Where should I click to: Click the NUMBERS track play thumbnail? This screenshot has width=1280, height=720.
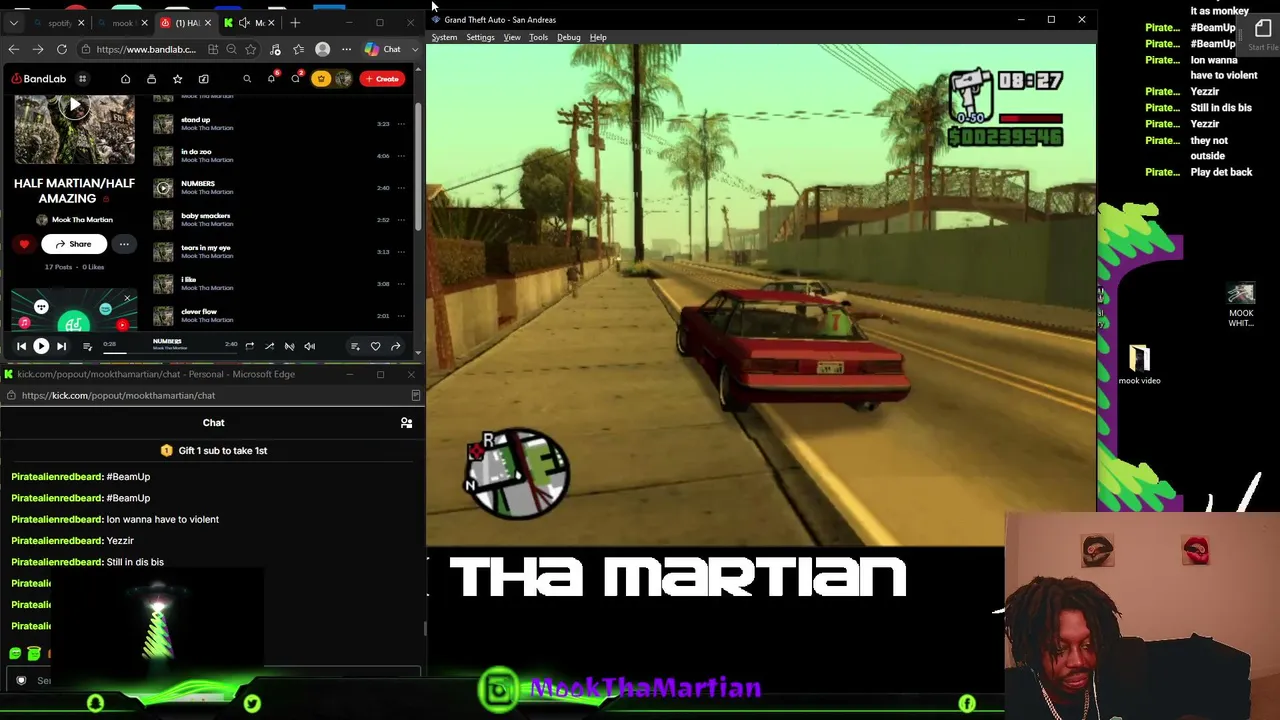163,188
